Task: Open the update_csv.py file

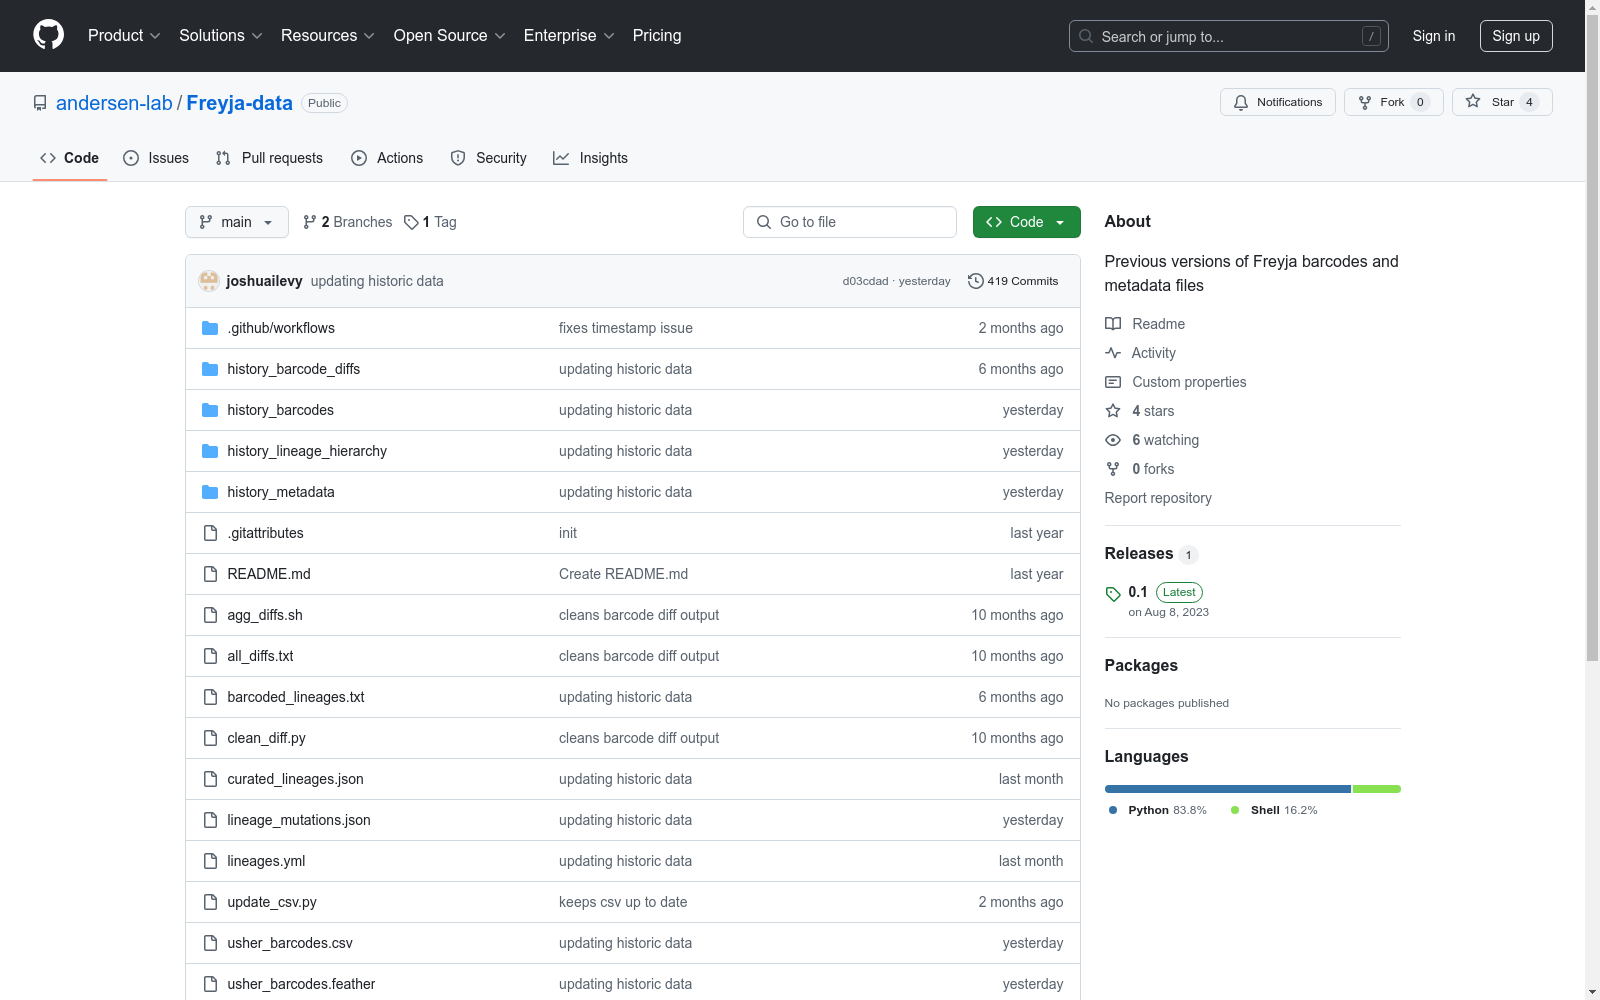Action: click(272, 902)
